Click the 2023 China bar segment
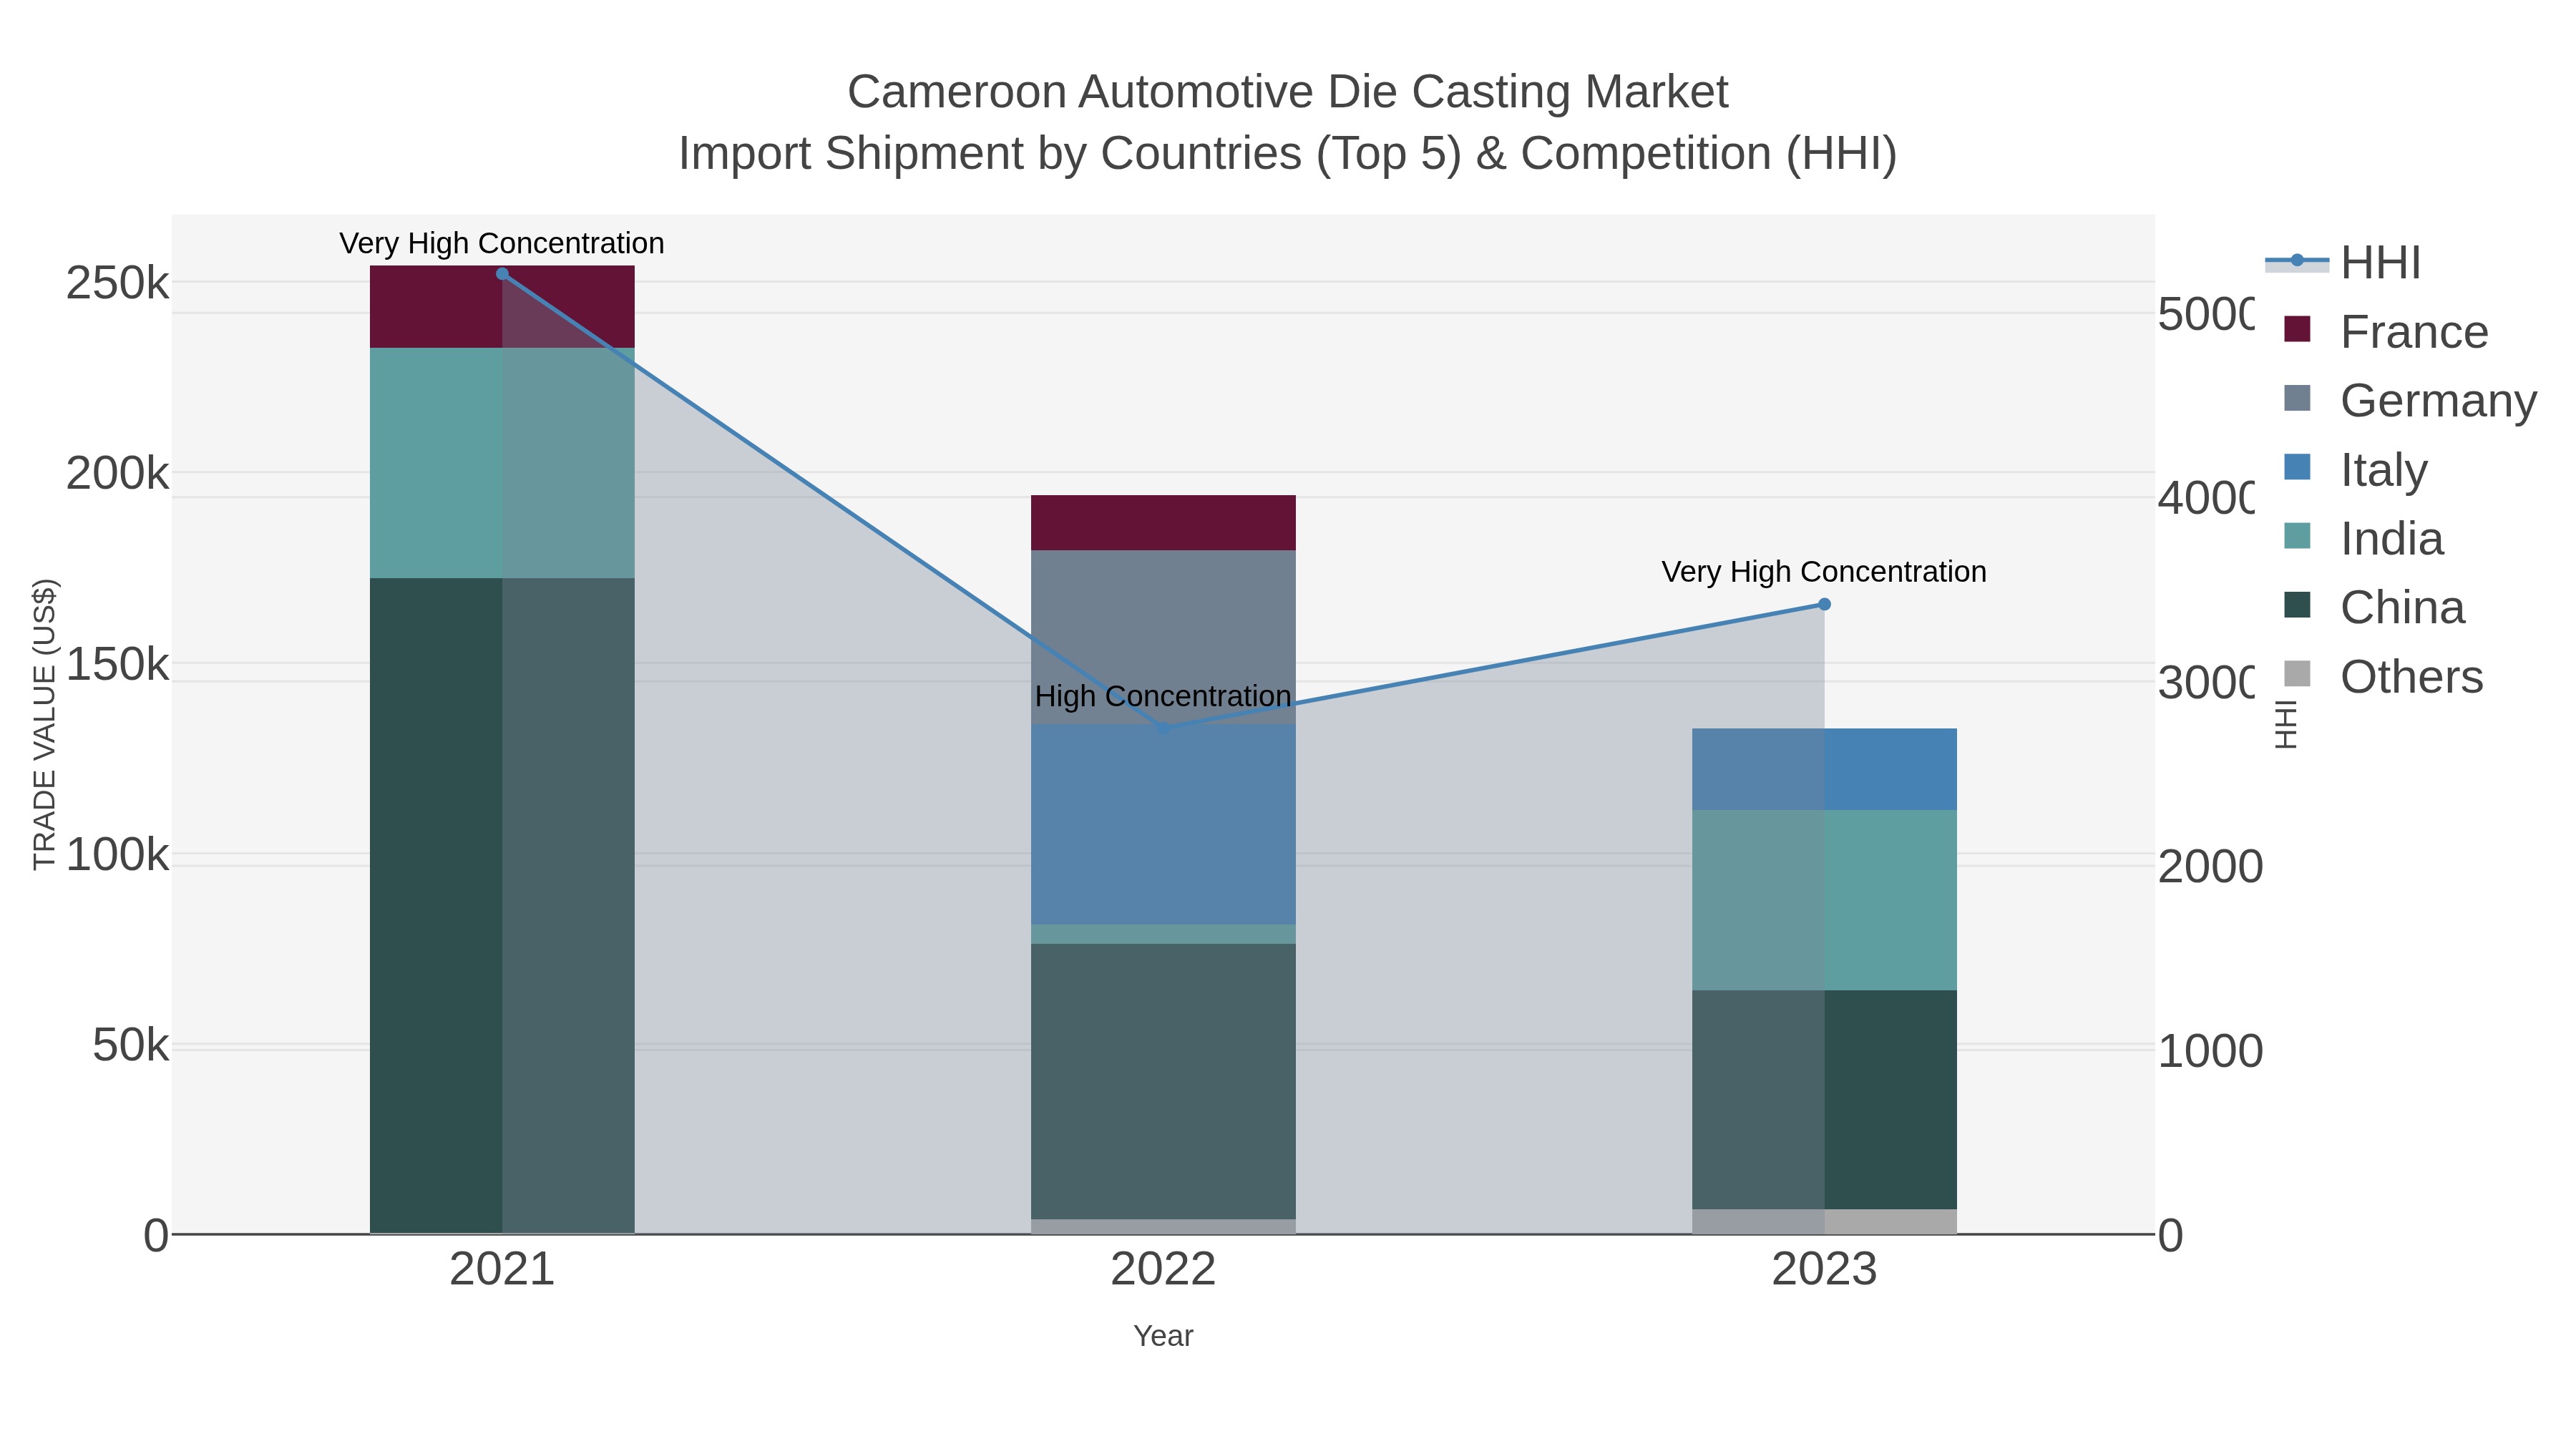 pos(1824,1100)
